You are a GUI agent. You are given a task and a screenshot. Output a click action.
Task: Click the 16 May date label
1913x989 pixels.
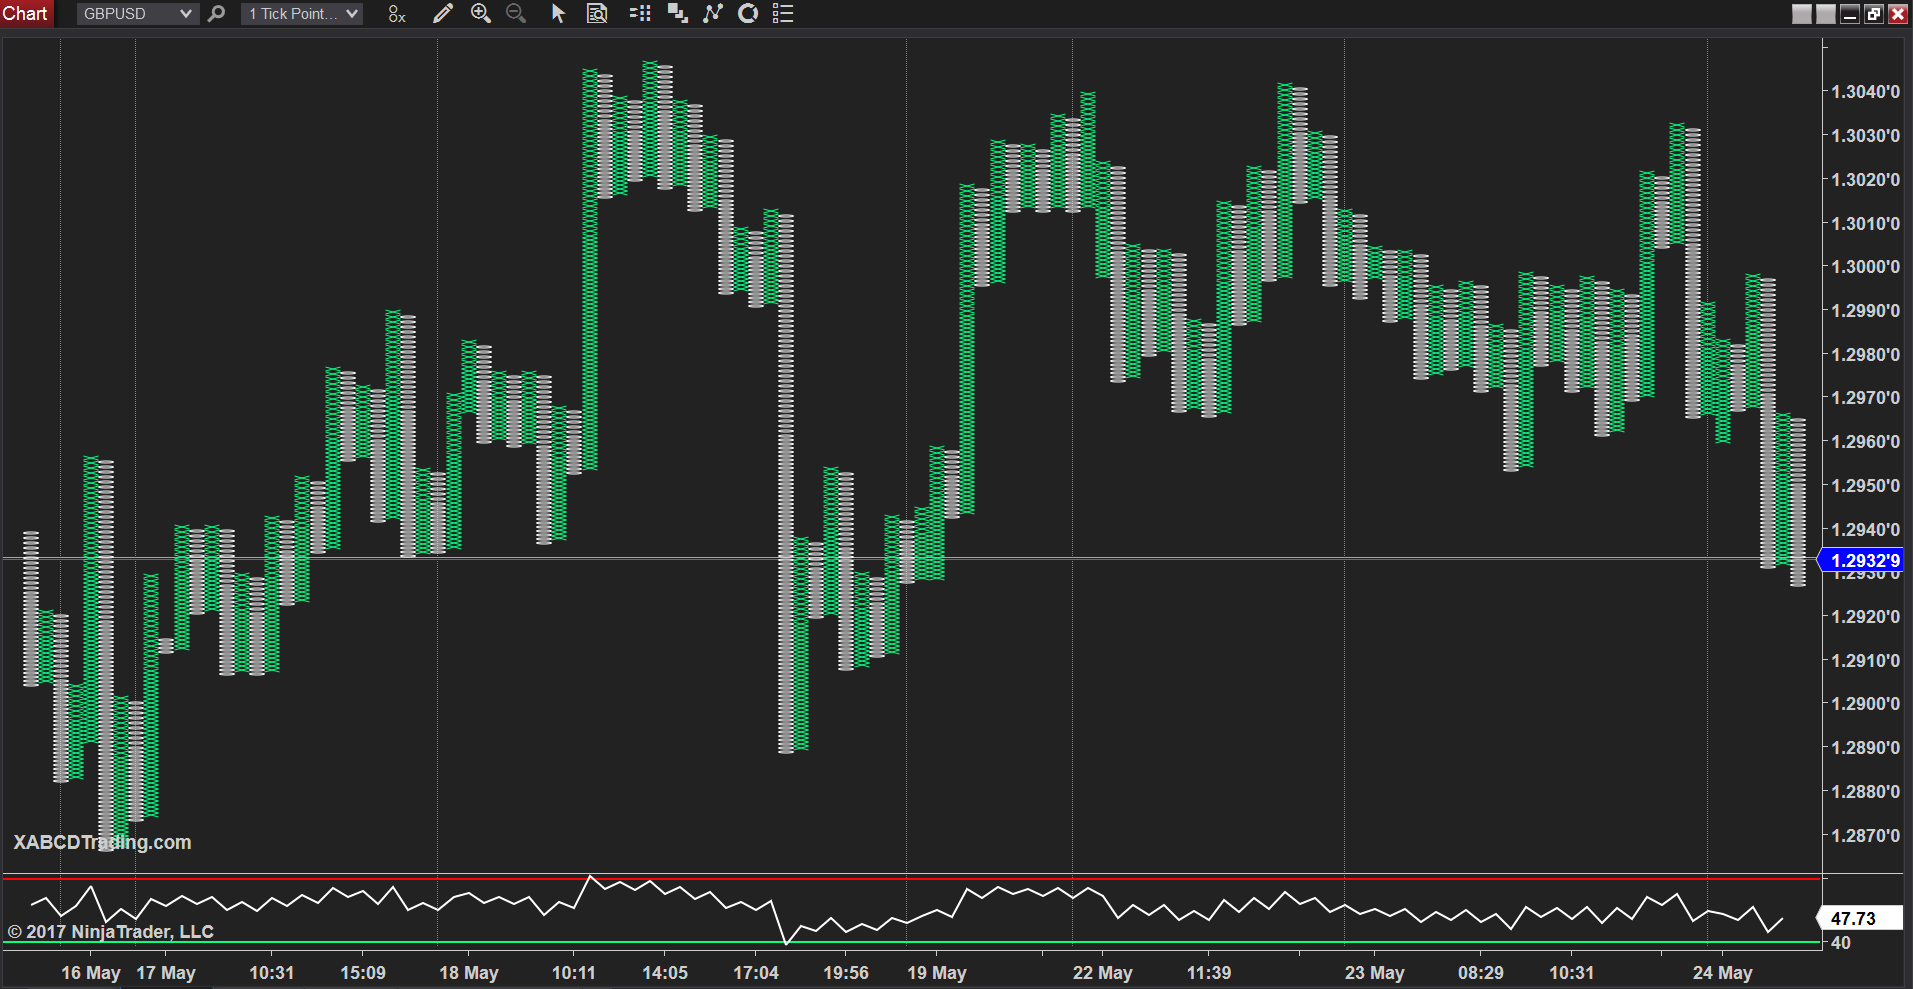point(91,973)
